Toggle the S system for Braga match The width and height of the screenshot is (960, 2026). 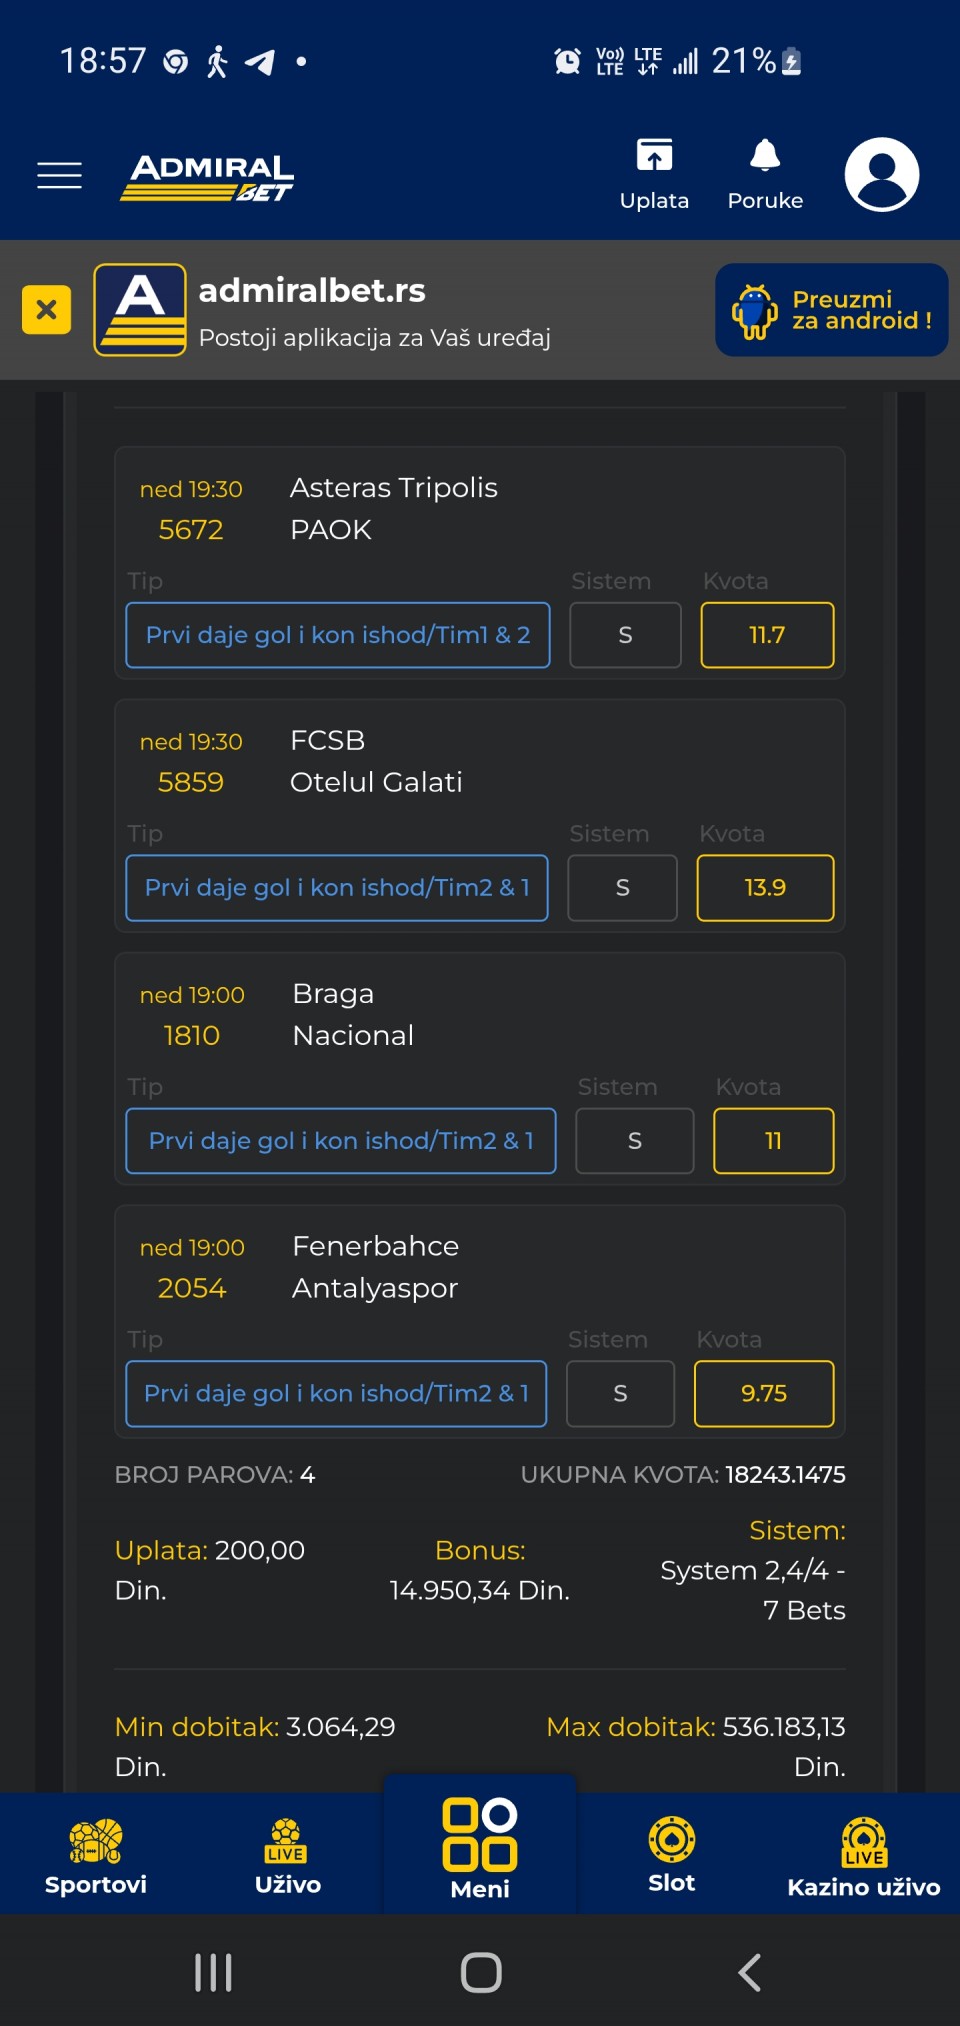coord(634,1141)
